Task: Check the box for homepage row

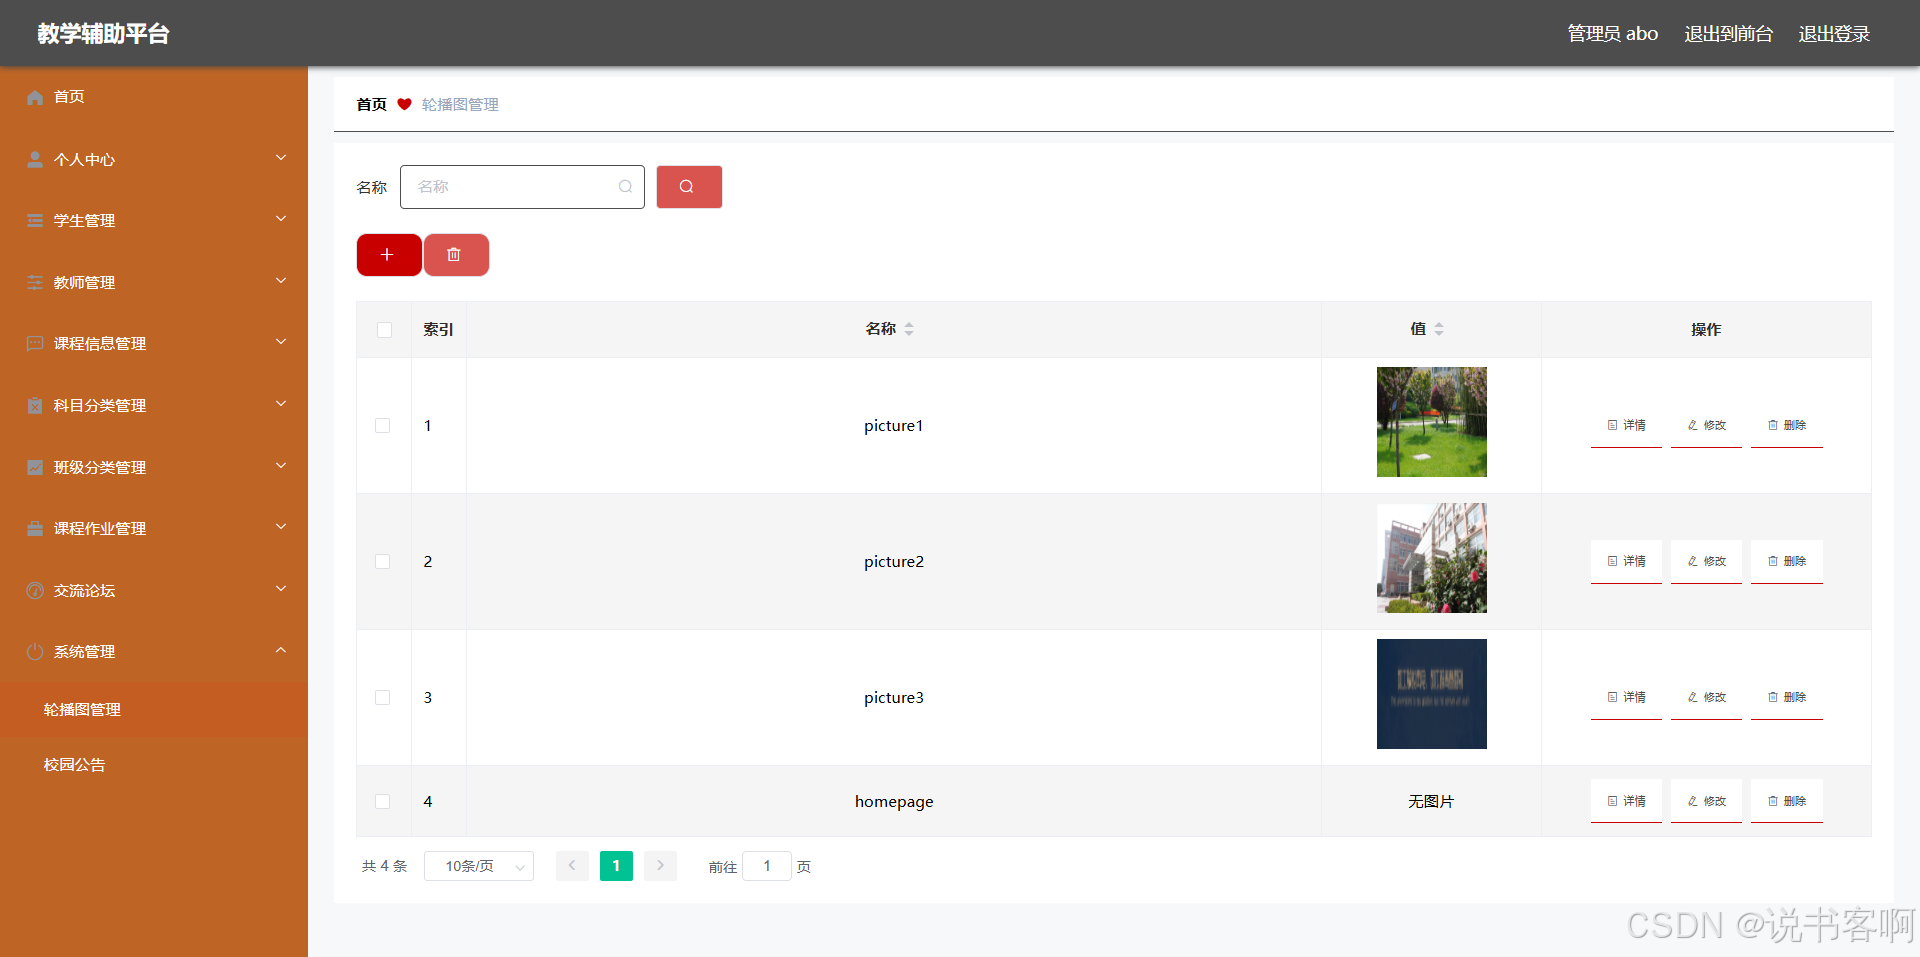Action: [382, 802]
